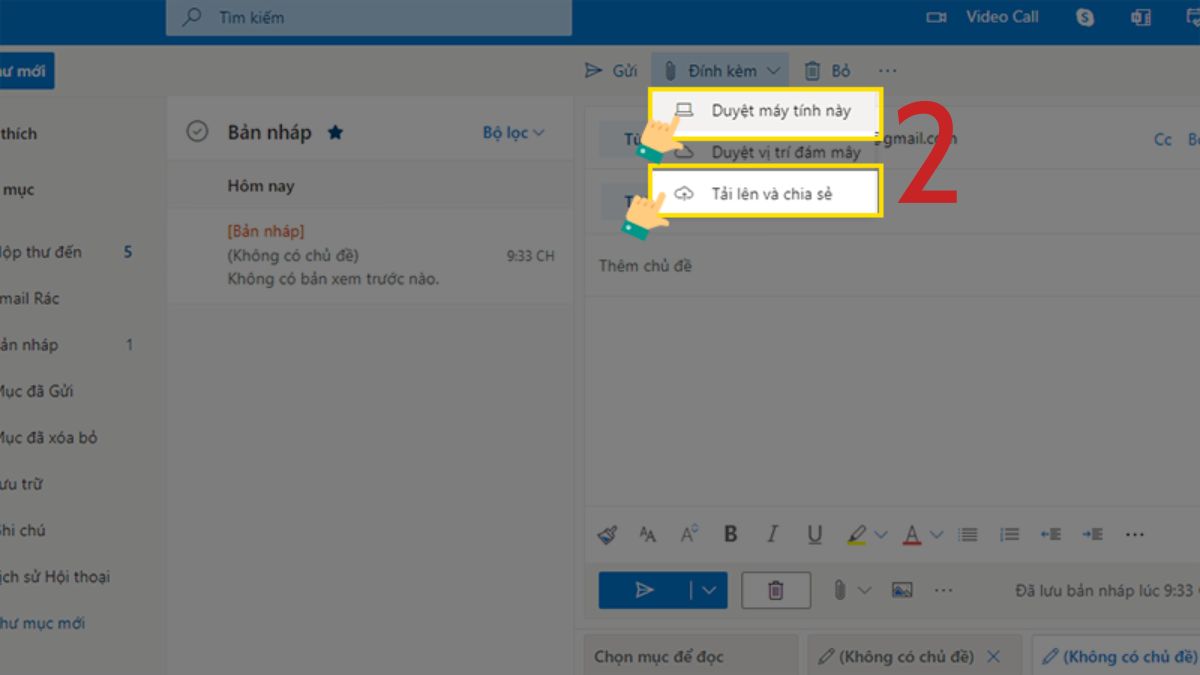This screenshot has width=1200, height=675.
Task: Open the top toolbar more options ellipsis
Action: [x=888, y=71]
